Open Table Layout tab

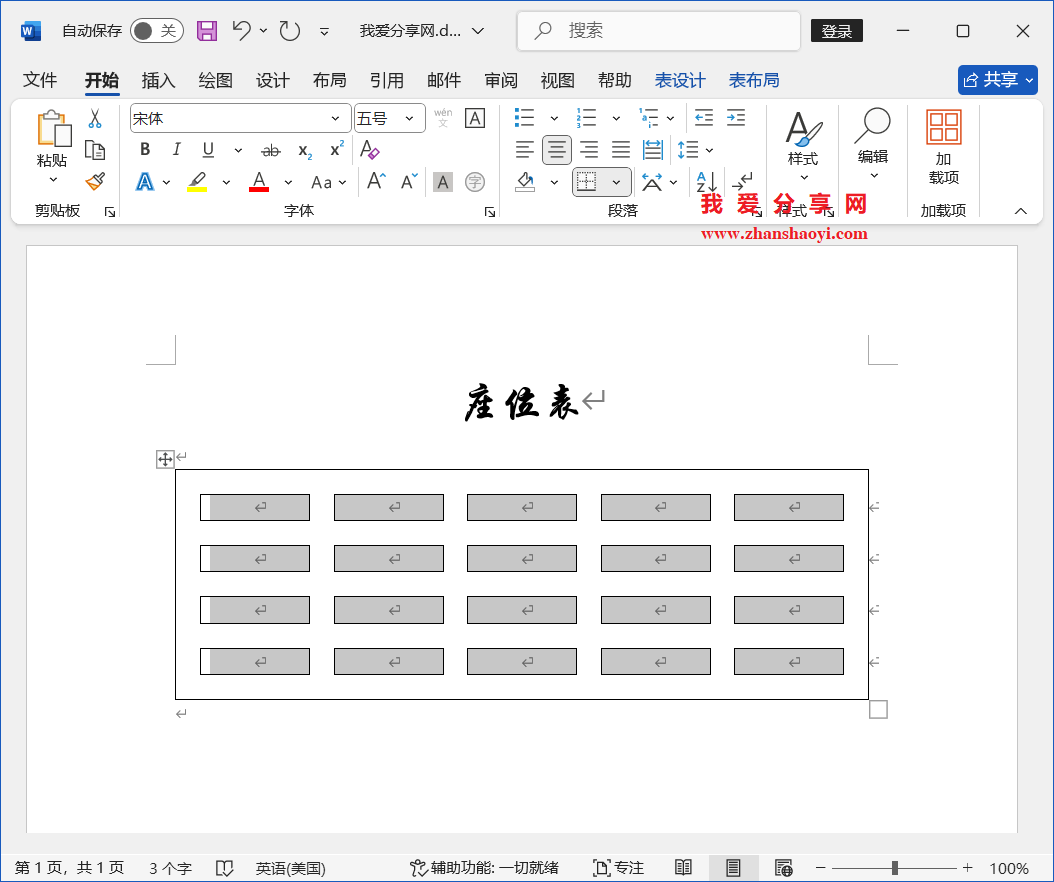tap(754, 81)
